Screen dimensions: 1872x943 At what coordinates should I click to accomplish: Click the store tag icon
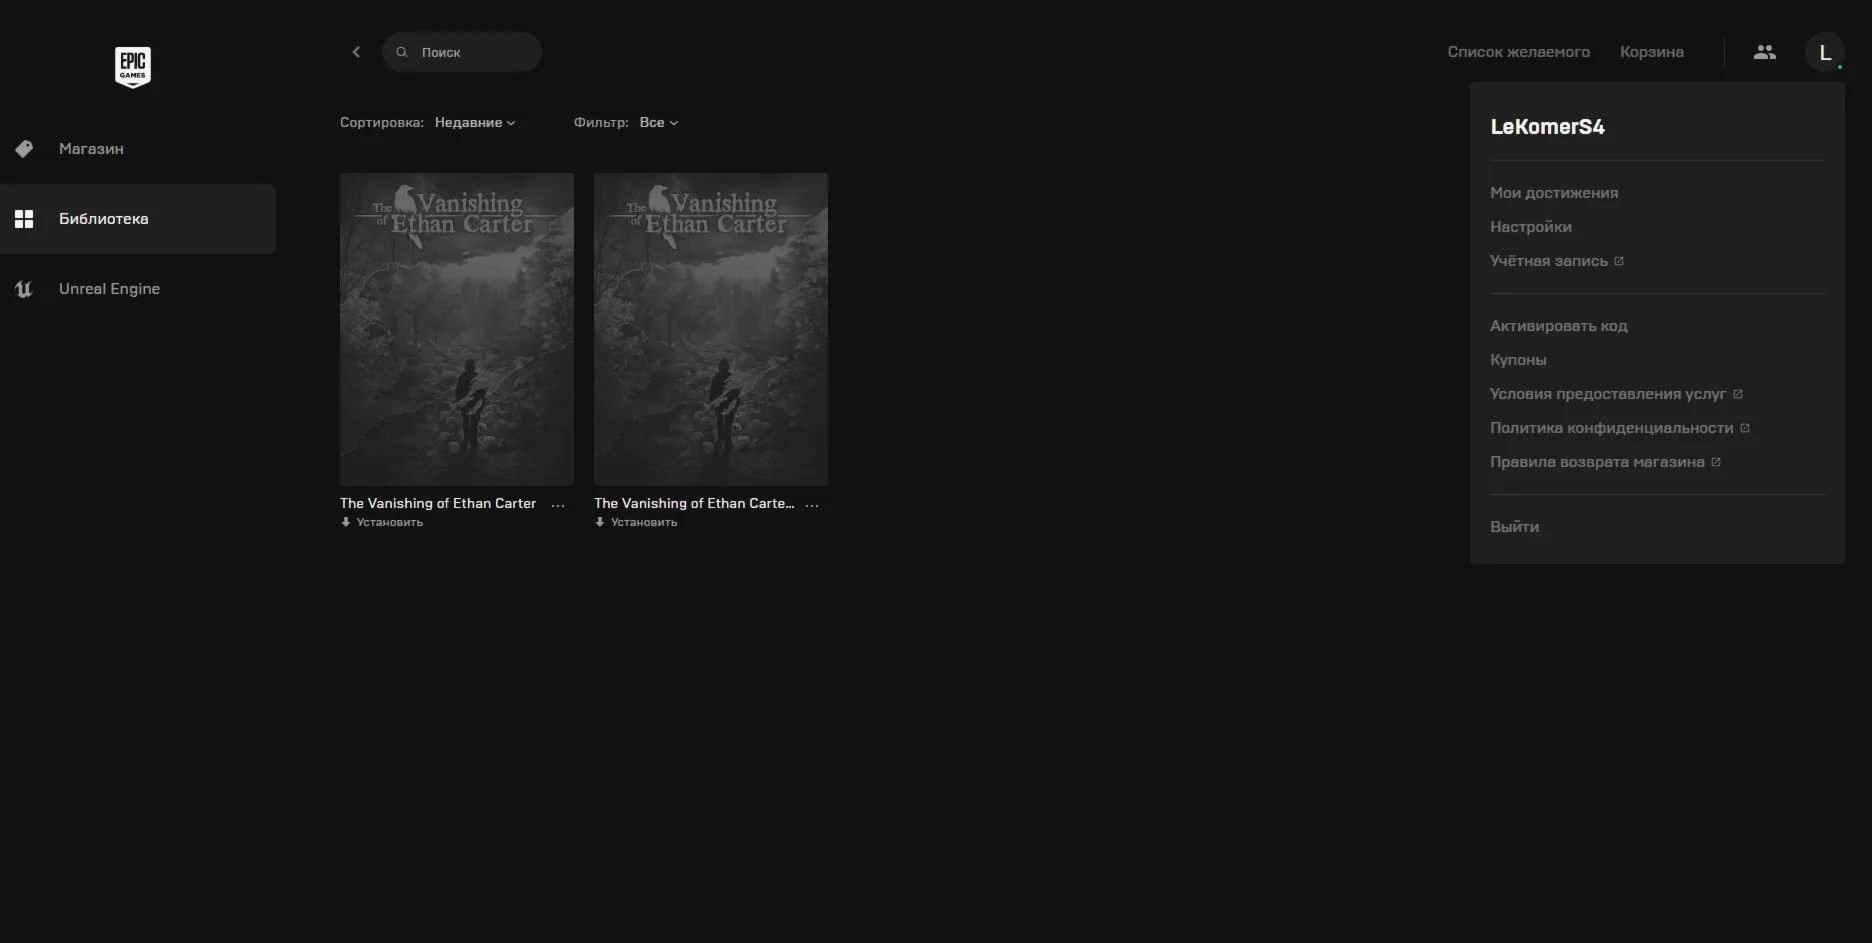click(24, 149)
